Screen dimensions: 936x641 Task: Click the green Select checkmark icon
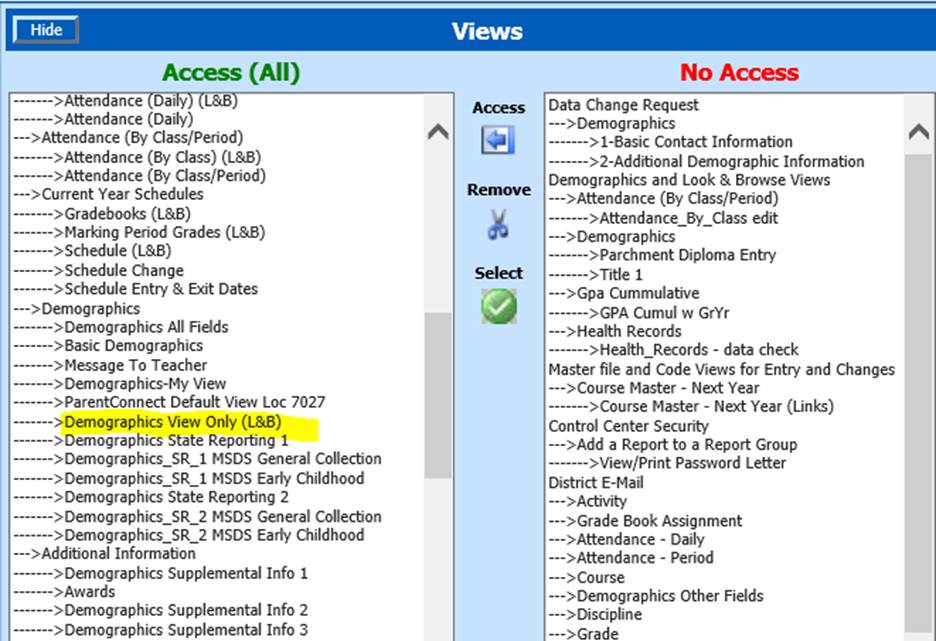pyautogui.click(x=498, y=306)
